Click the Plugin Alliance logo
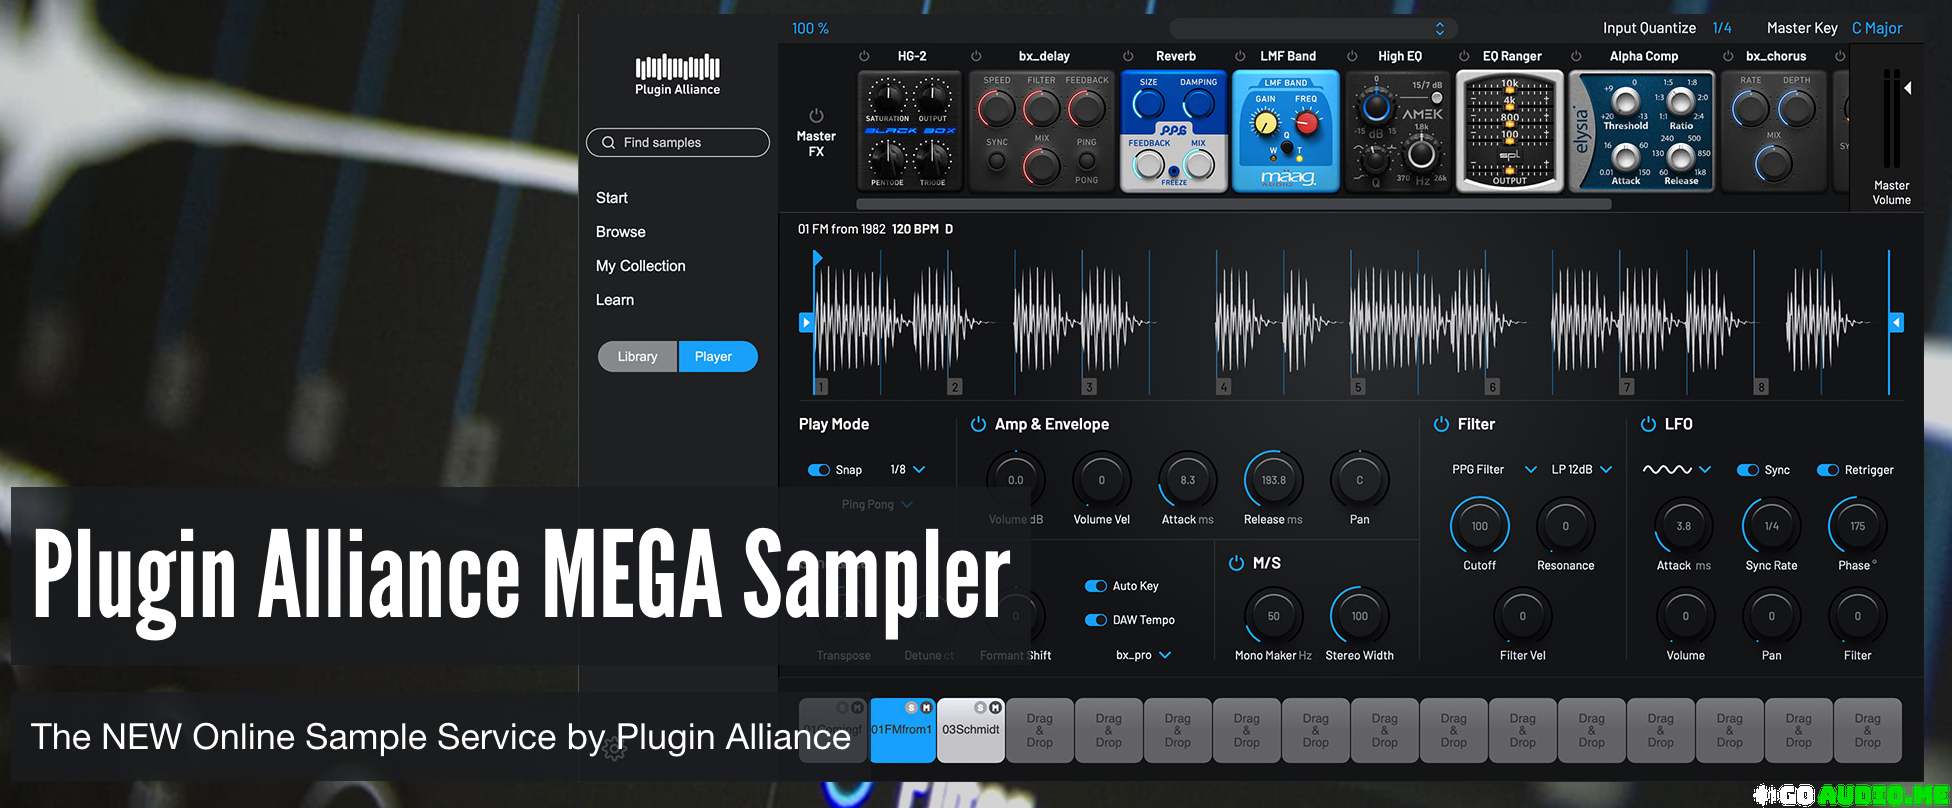 coord(677,75)
